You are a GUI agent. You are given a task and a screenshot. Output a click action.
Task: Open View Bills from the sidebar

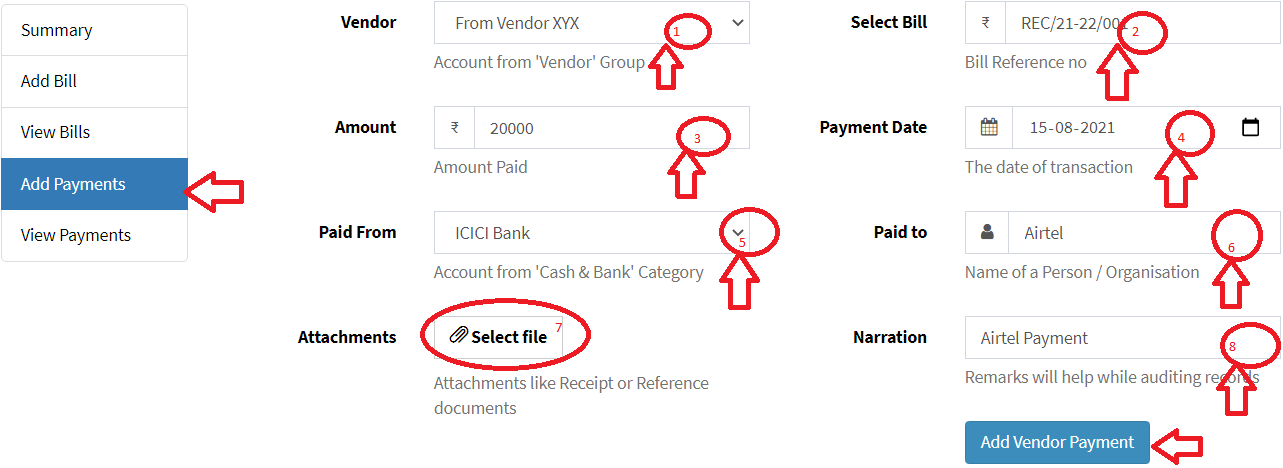[94, 133]
